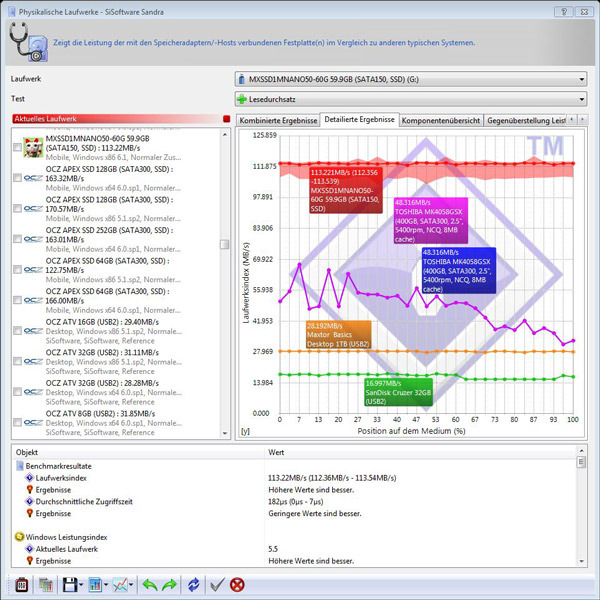
Task: Click the magenta TOSHIBA MK4058GSX chart label
Action: pyautogui.click(x=431, y=221)
